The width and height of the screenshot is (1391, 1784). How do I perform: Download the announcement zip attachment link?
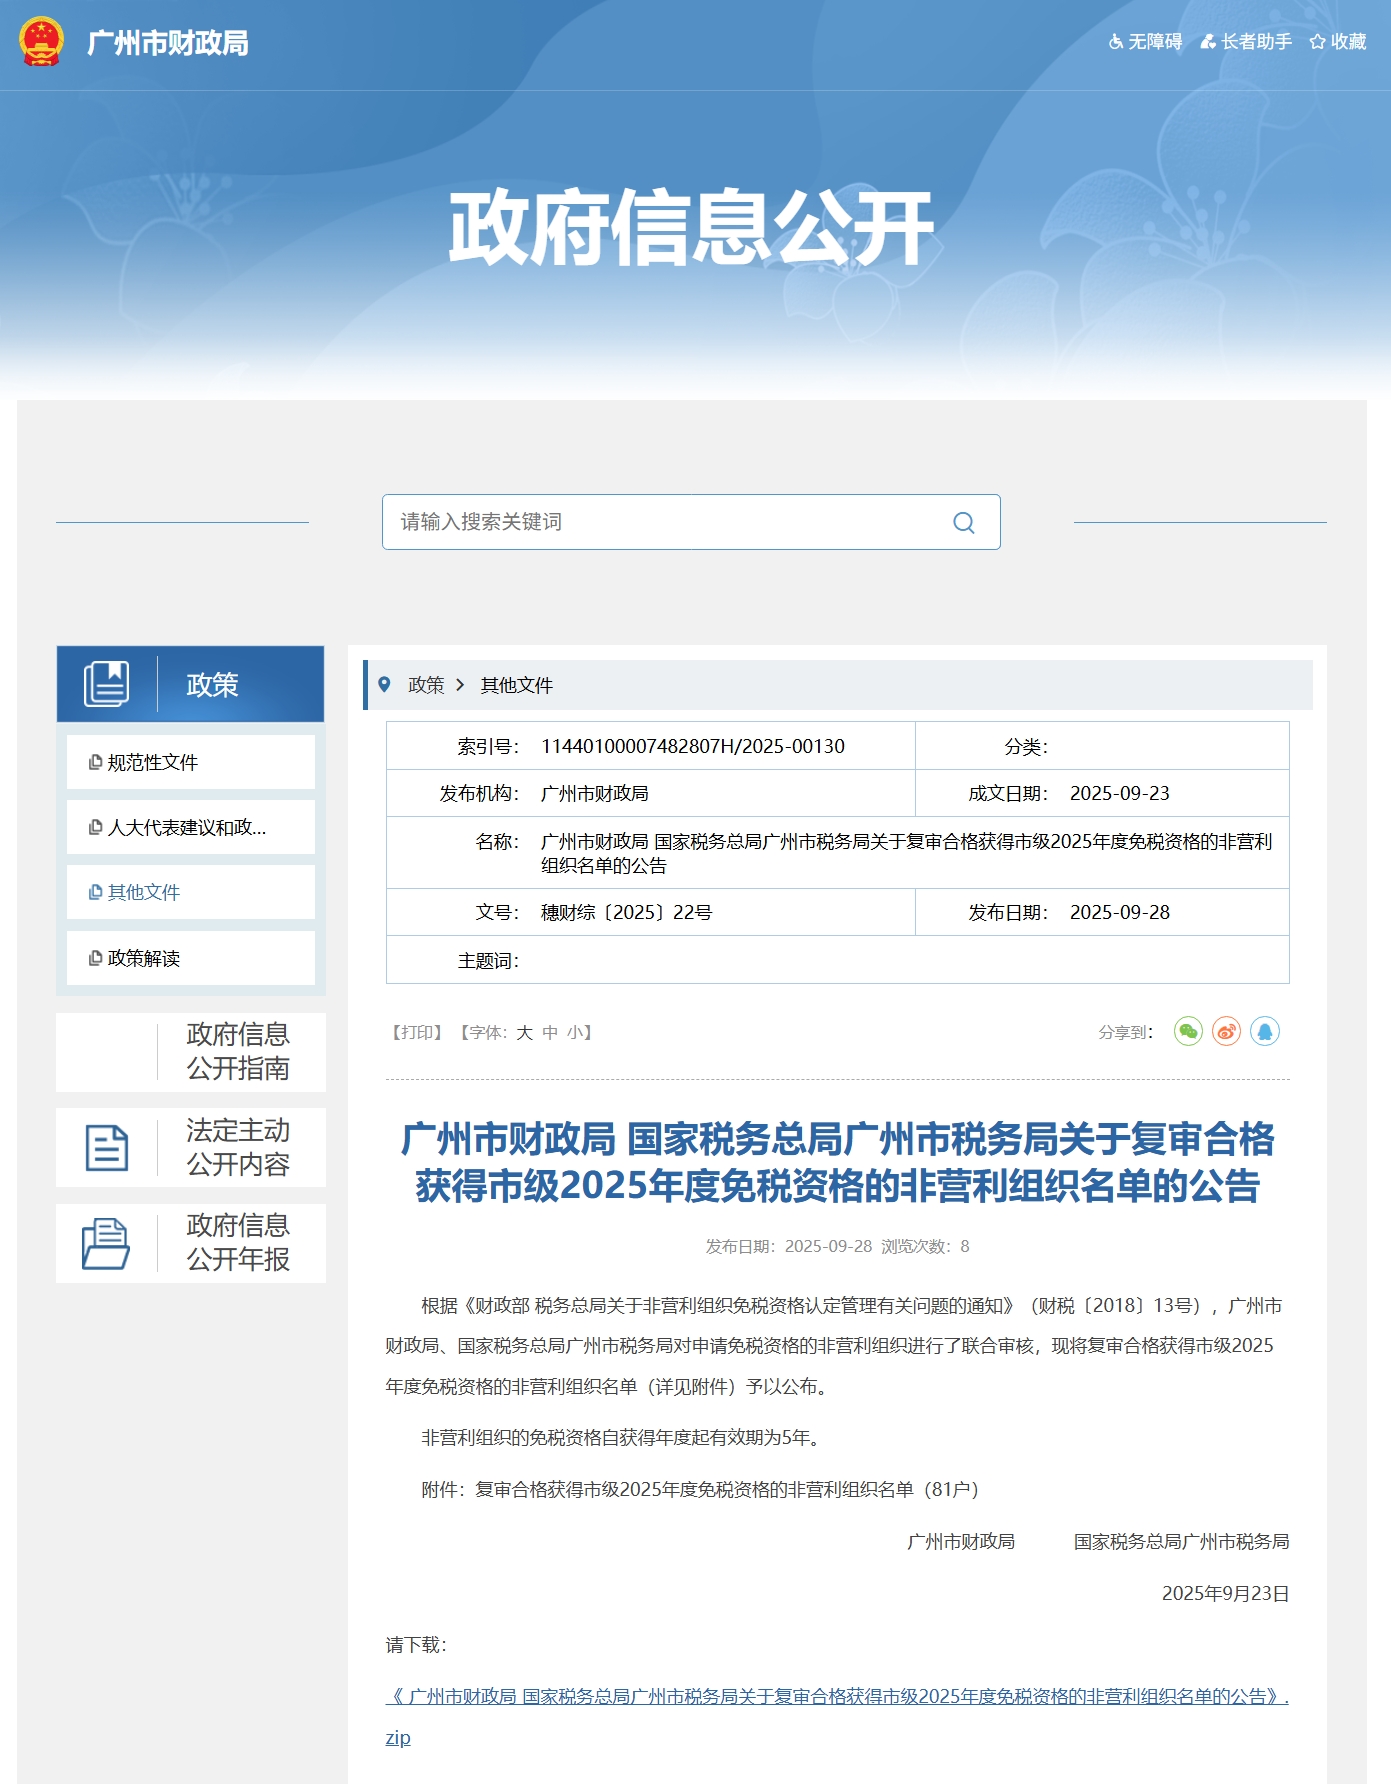(x=836, y=1697)
